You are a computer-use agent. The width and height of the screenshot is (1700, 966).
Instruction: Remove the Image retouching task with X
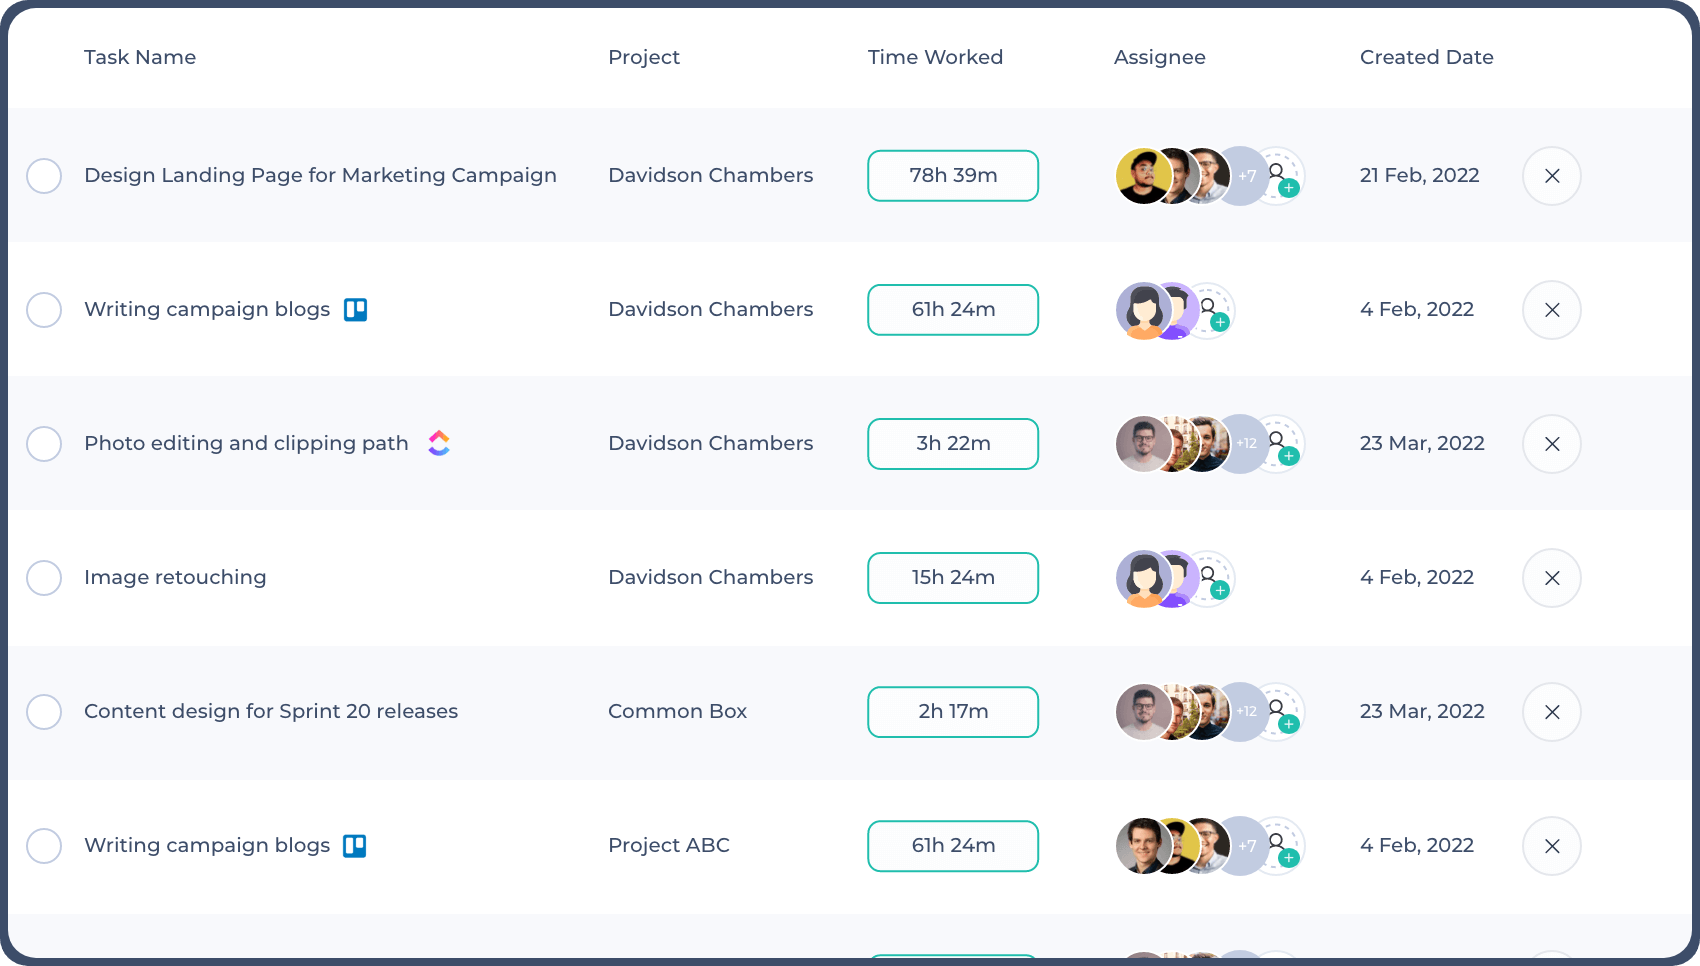coord(1551,578)
